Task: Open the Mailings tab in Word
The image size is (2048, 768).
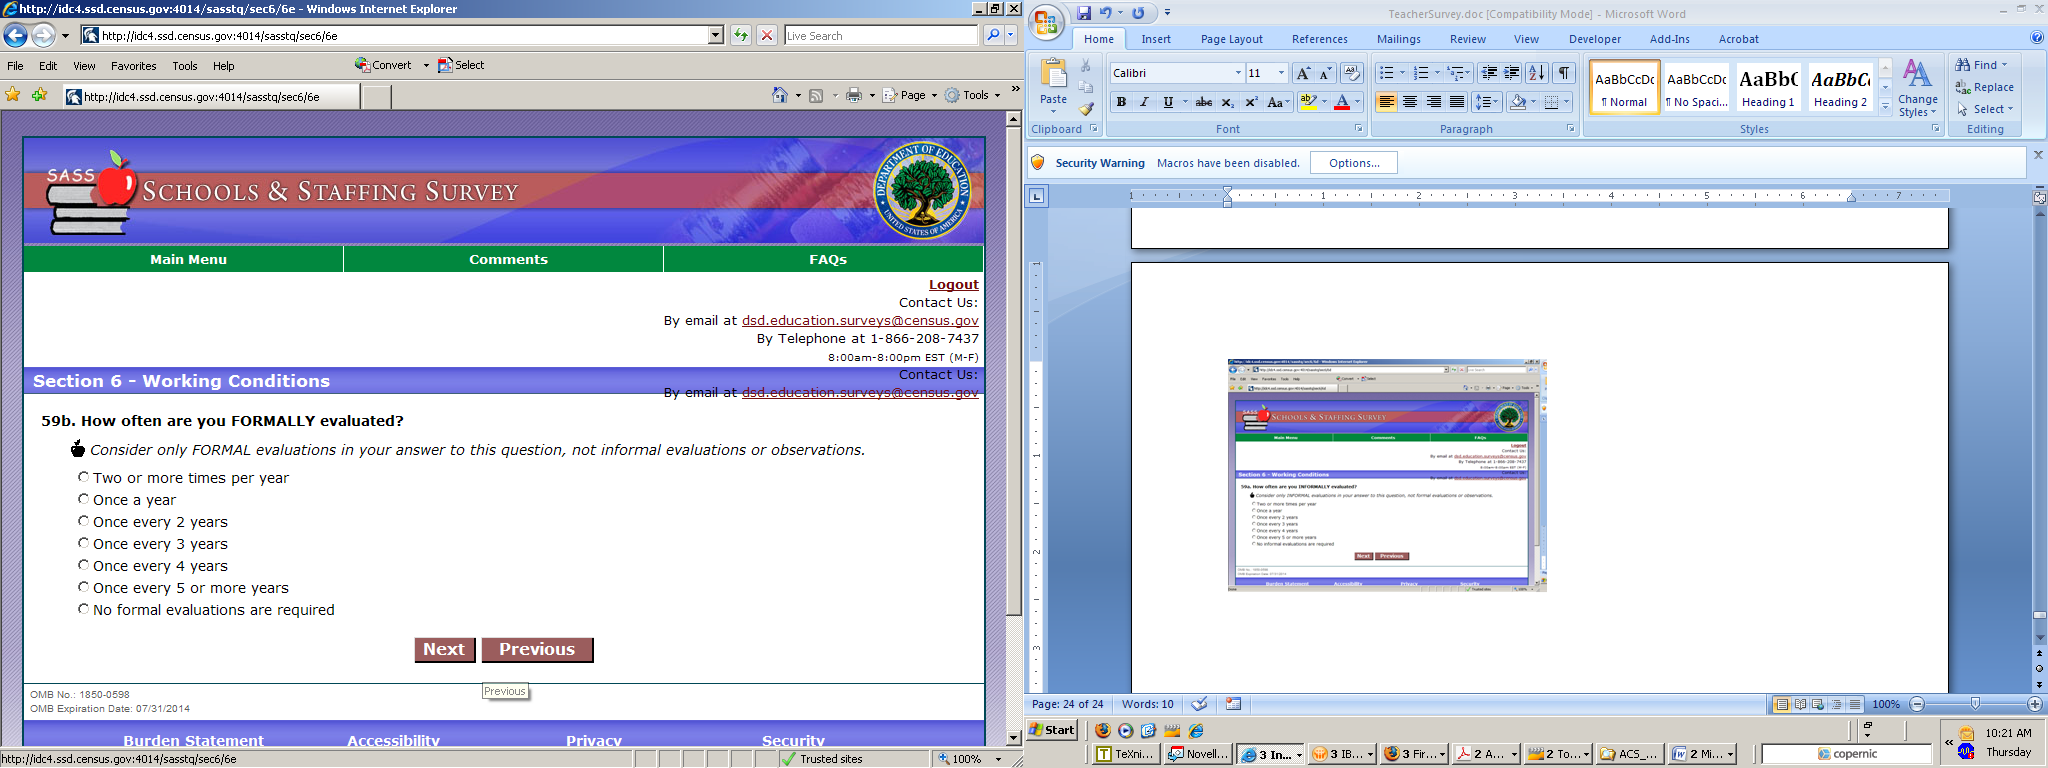Action: pos(1399,39)
